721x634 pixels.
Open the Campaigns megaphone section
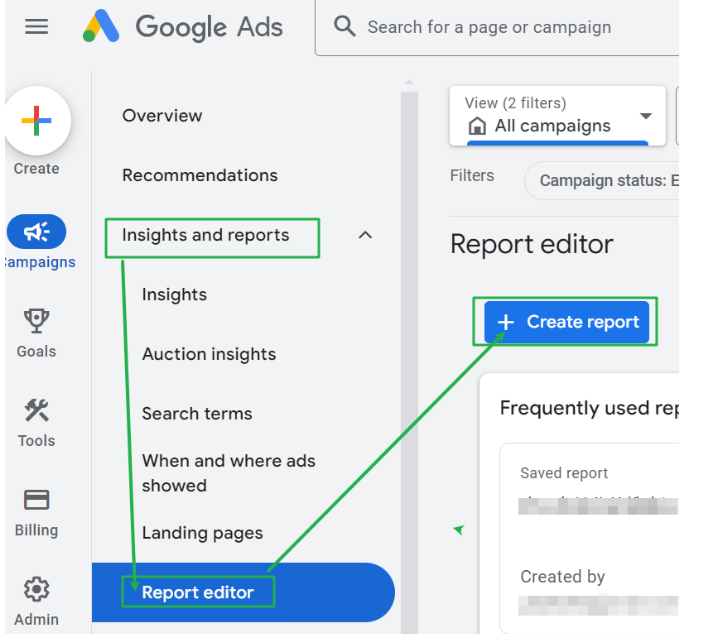[x=36, y=231]
